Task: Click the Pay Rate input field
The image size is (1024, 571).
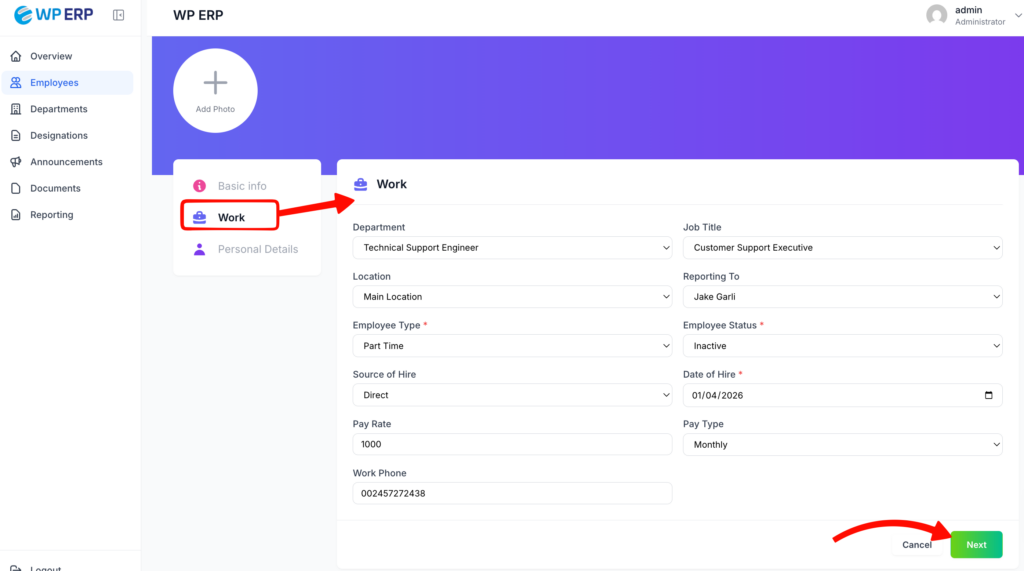Action: [x=512, y=444]
